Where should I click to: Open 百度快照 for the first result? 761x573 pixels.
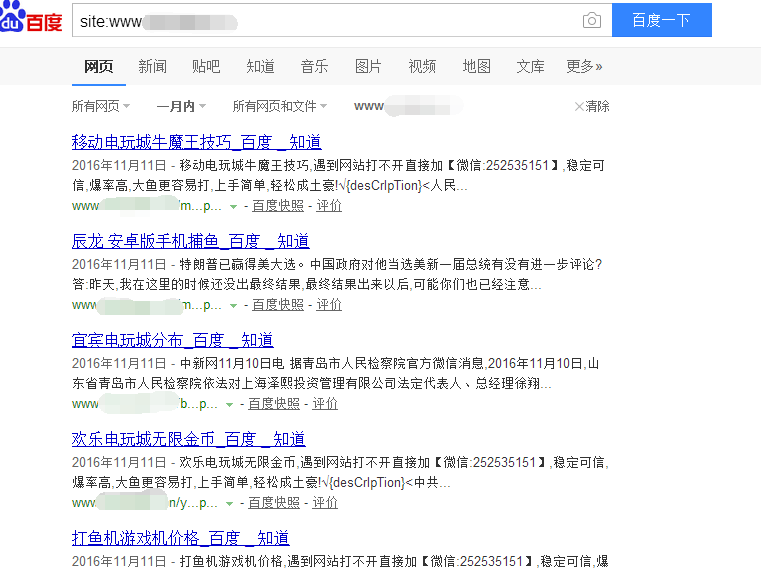coord(277,206)
